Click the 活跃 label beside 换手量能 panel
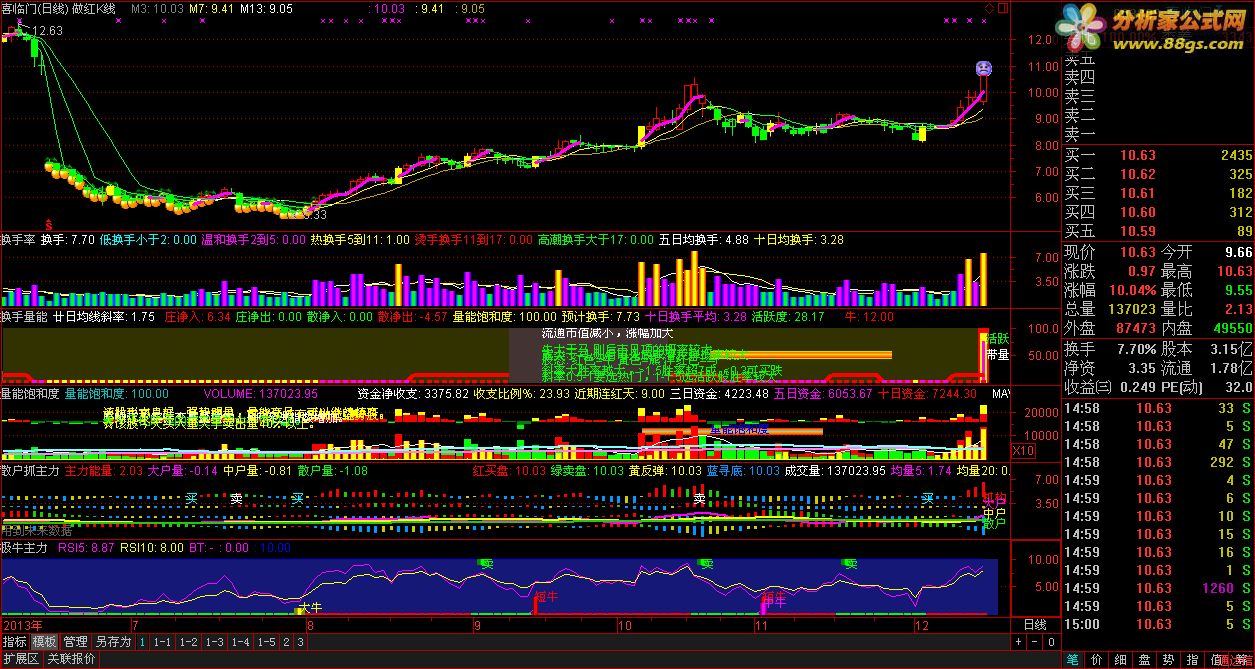 pos(997,337)
